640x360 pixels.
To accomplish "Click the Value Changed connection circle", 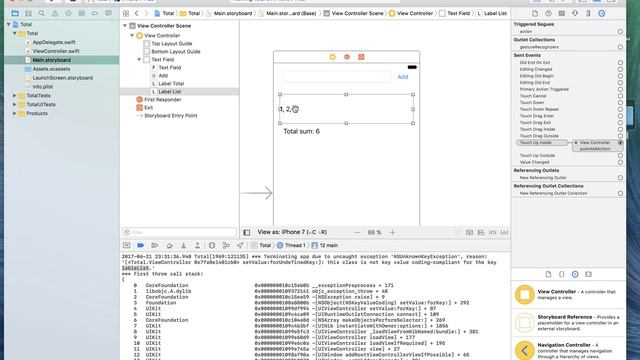I will point(620,162).
